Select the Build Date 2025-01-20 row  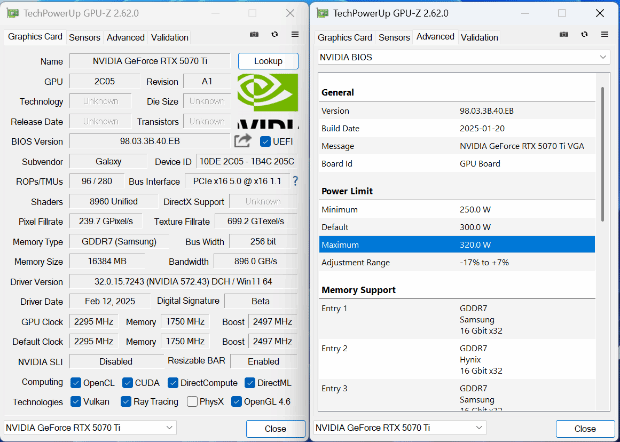tap(457, 128)
